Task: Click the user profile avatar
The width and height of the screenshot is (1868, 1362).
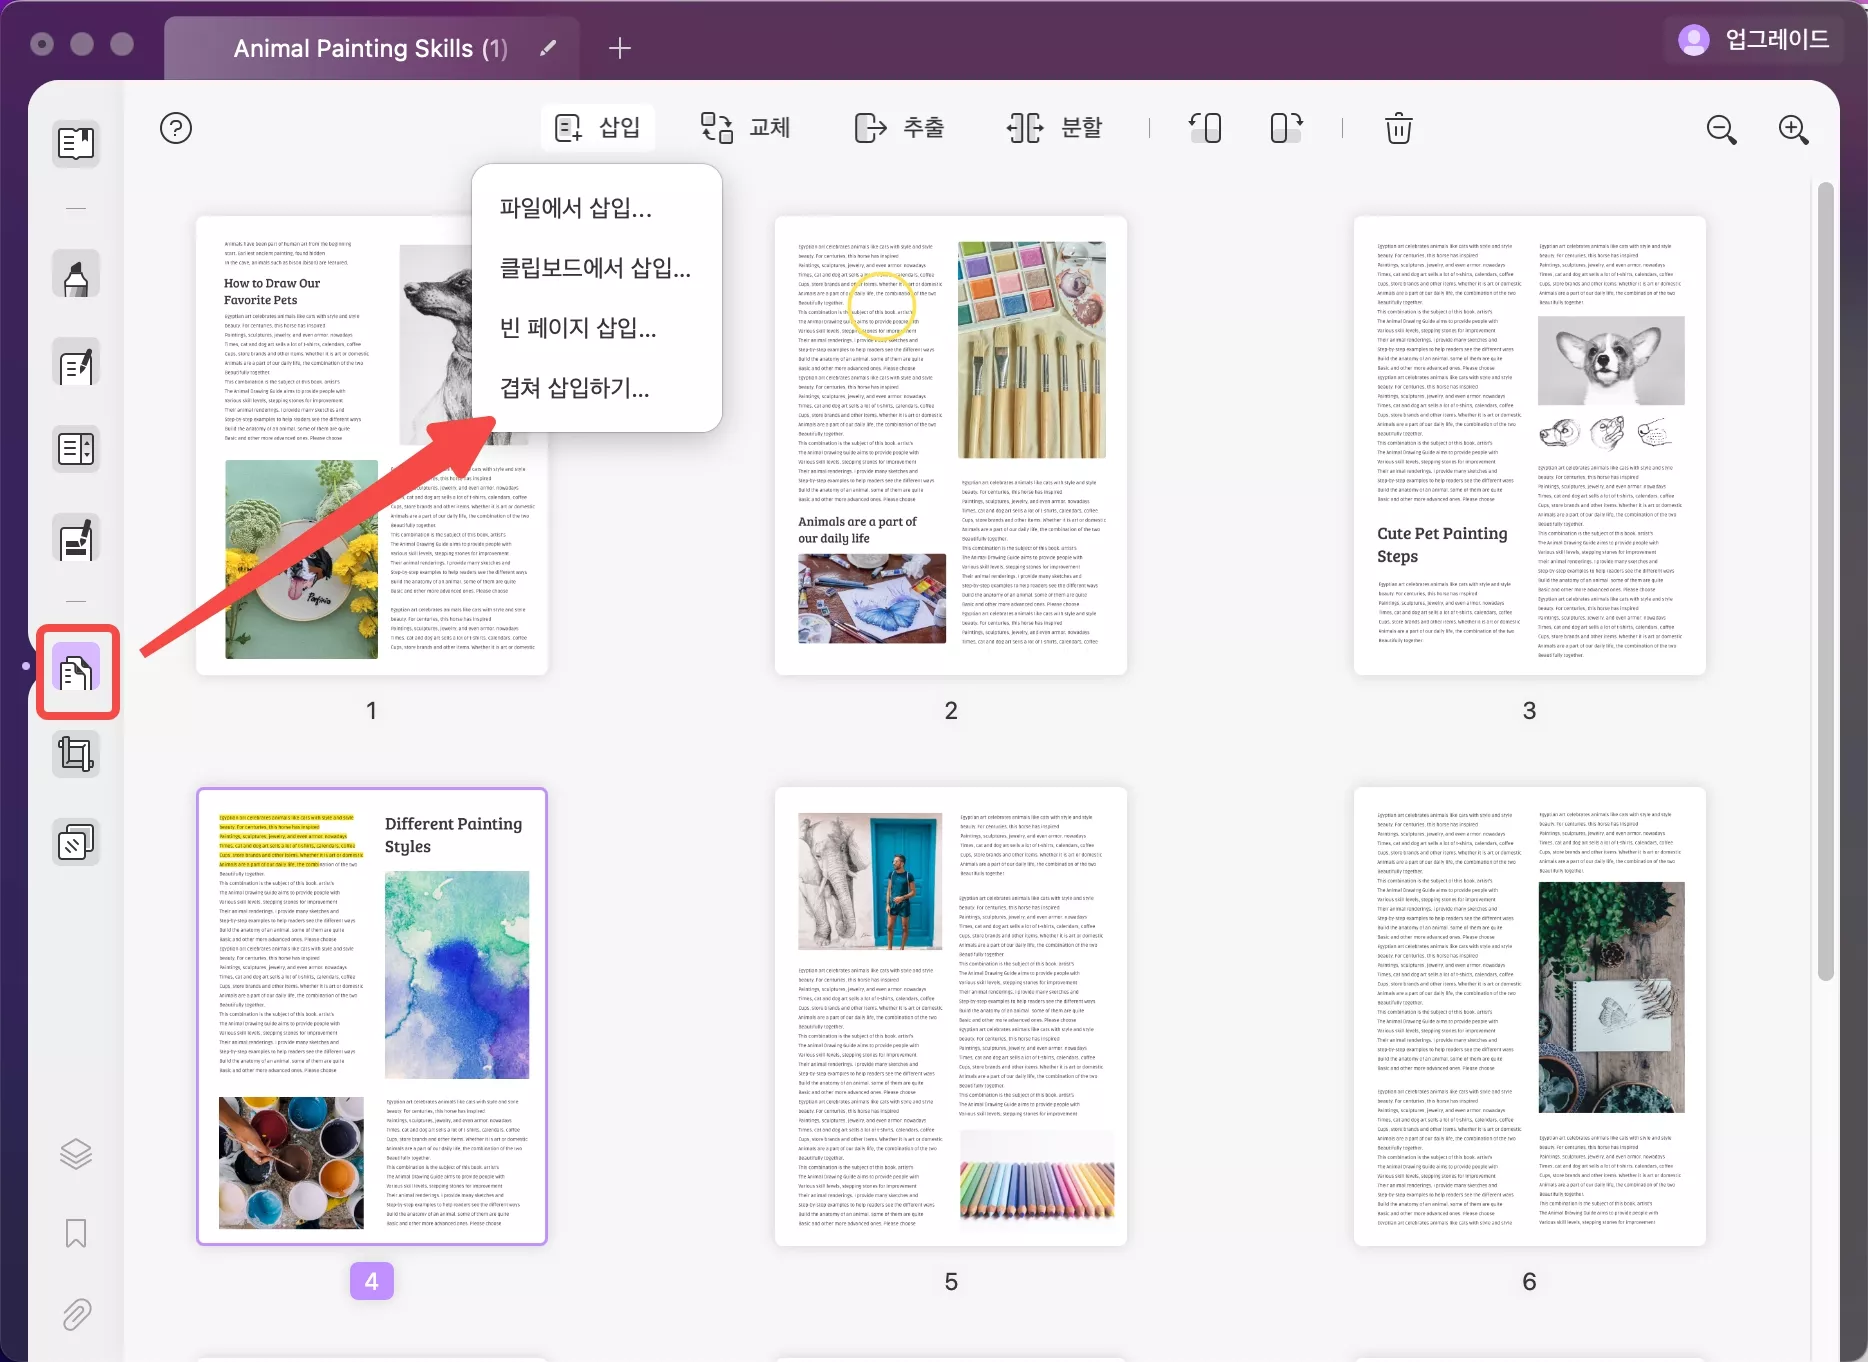Action: point(1693,40)
